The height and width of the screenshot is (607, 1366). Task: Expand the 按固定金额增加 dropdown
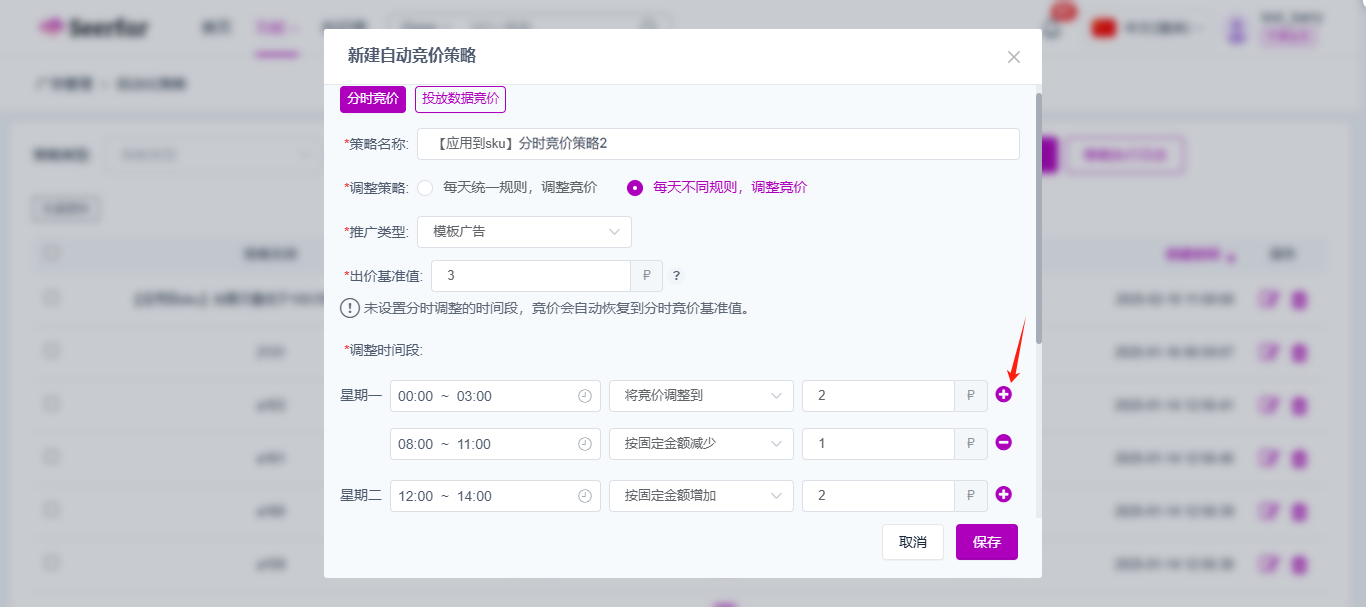700,496
